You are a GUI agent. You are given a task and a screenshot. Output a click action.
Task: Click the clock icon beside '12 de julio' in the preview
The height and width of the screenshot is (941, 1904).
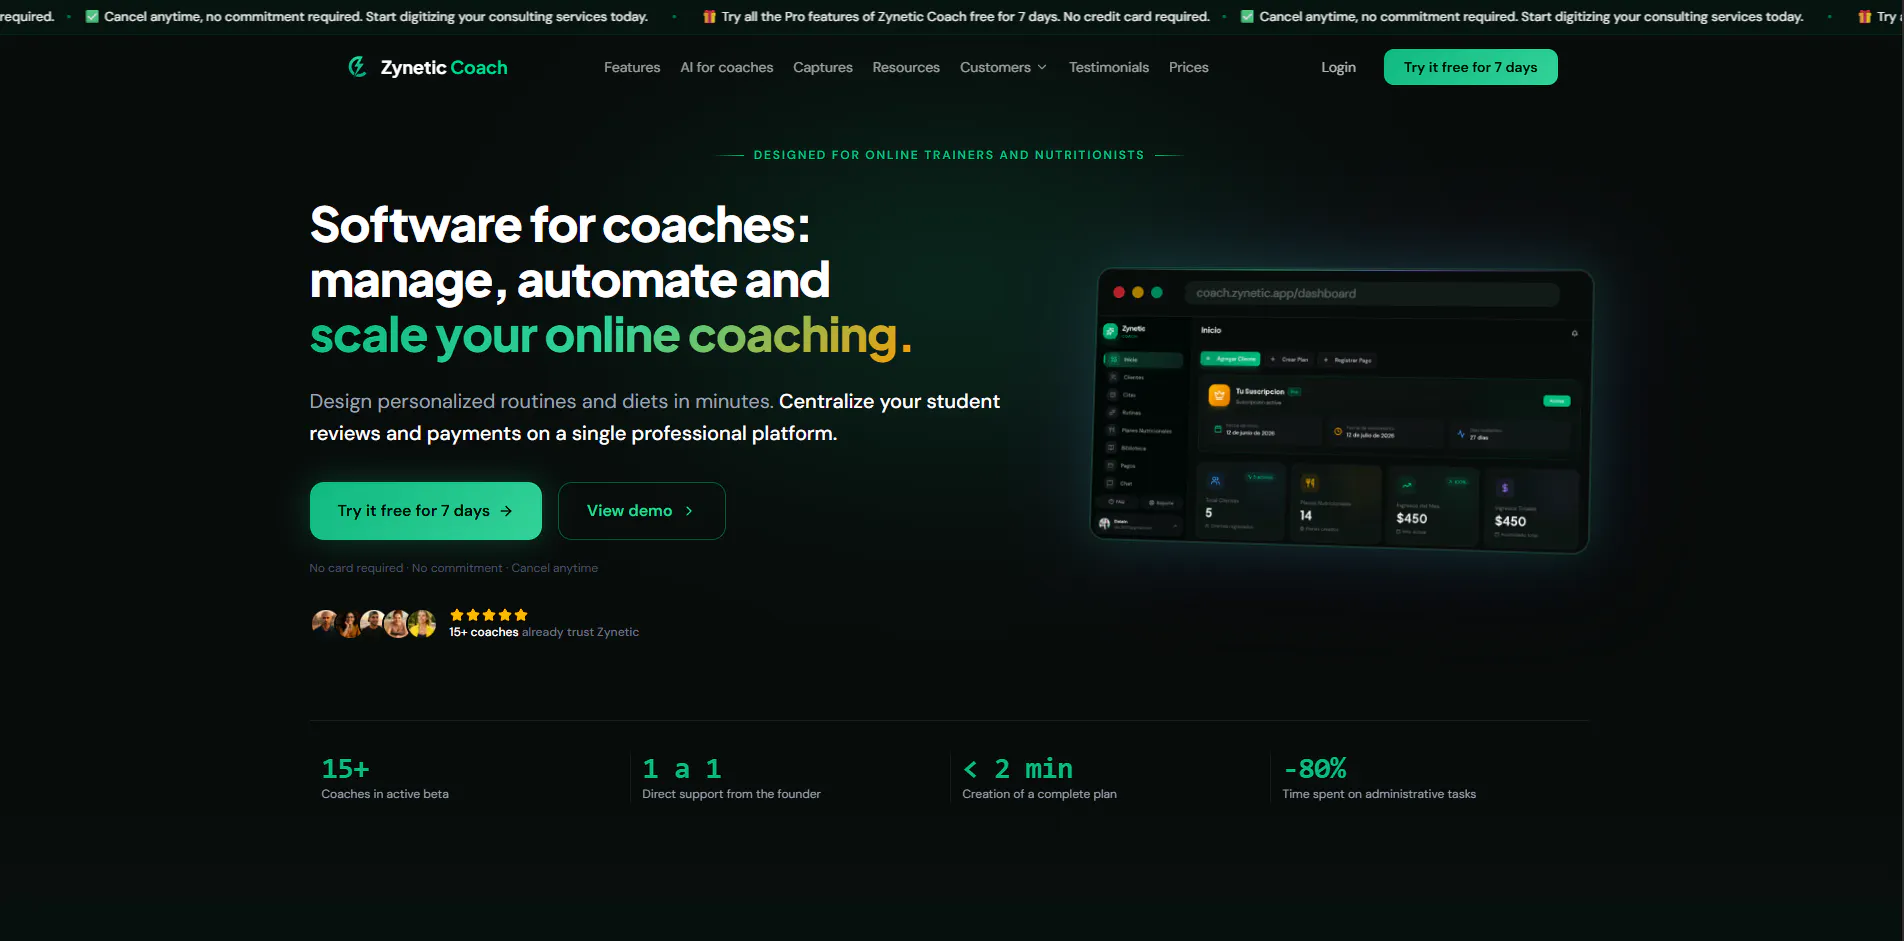coord(1338,432)
